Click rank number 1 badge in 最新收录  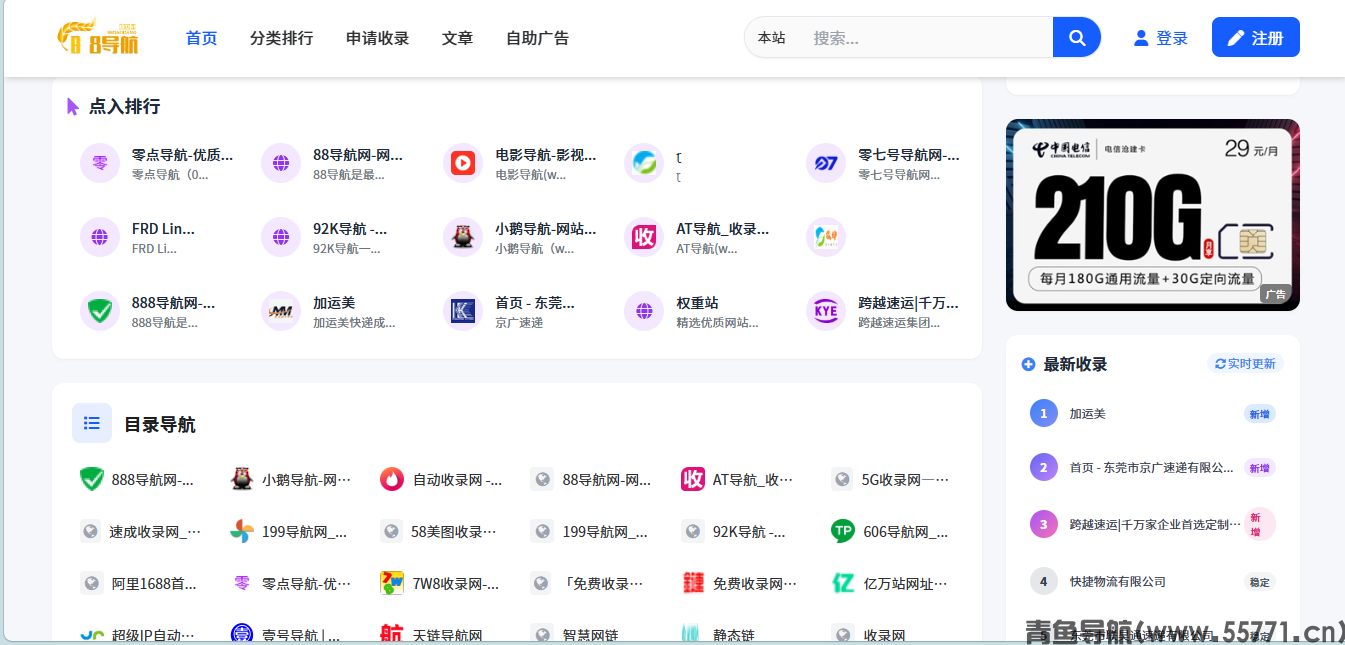1043,414
